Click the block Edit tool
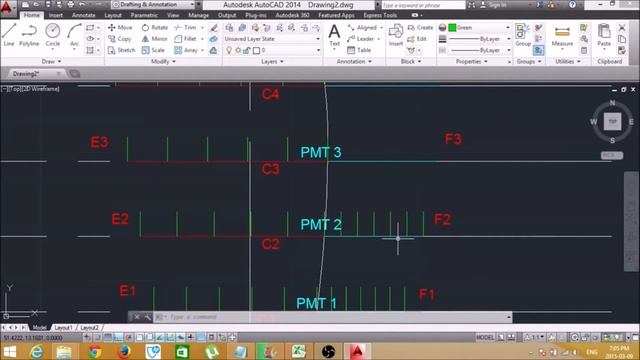This screenshot has width=640, height=360. tap(417, 39)
